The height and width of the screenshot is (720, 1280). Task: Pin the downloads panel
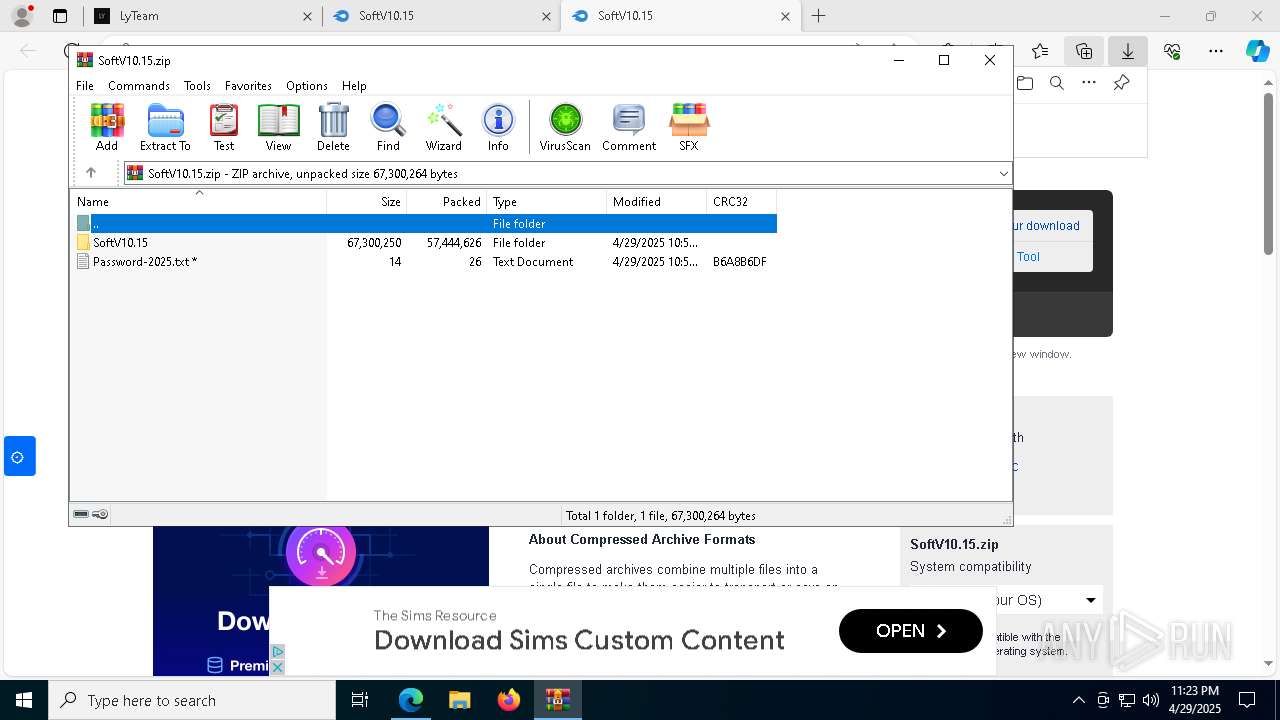[x=1121, y=83]
